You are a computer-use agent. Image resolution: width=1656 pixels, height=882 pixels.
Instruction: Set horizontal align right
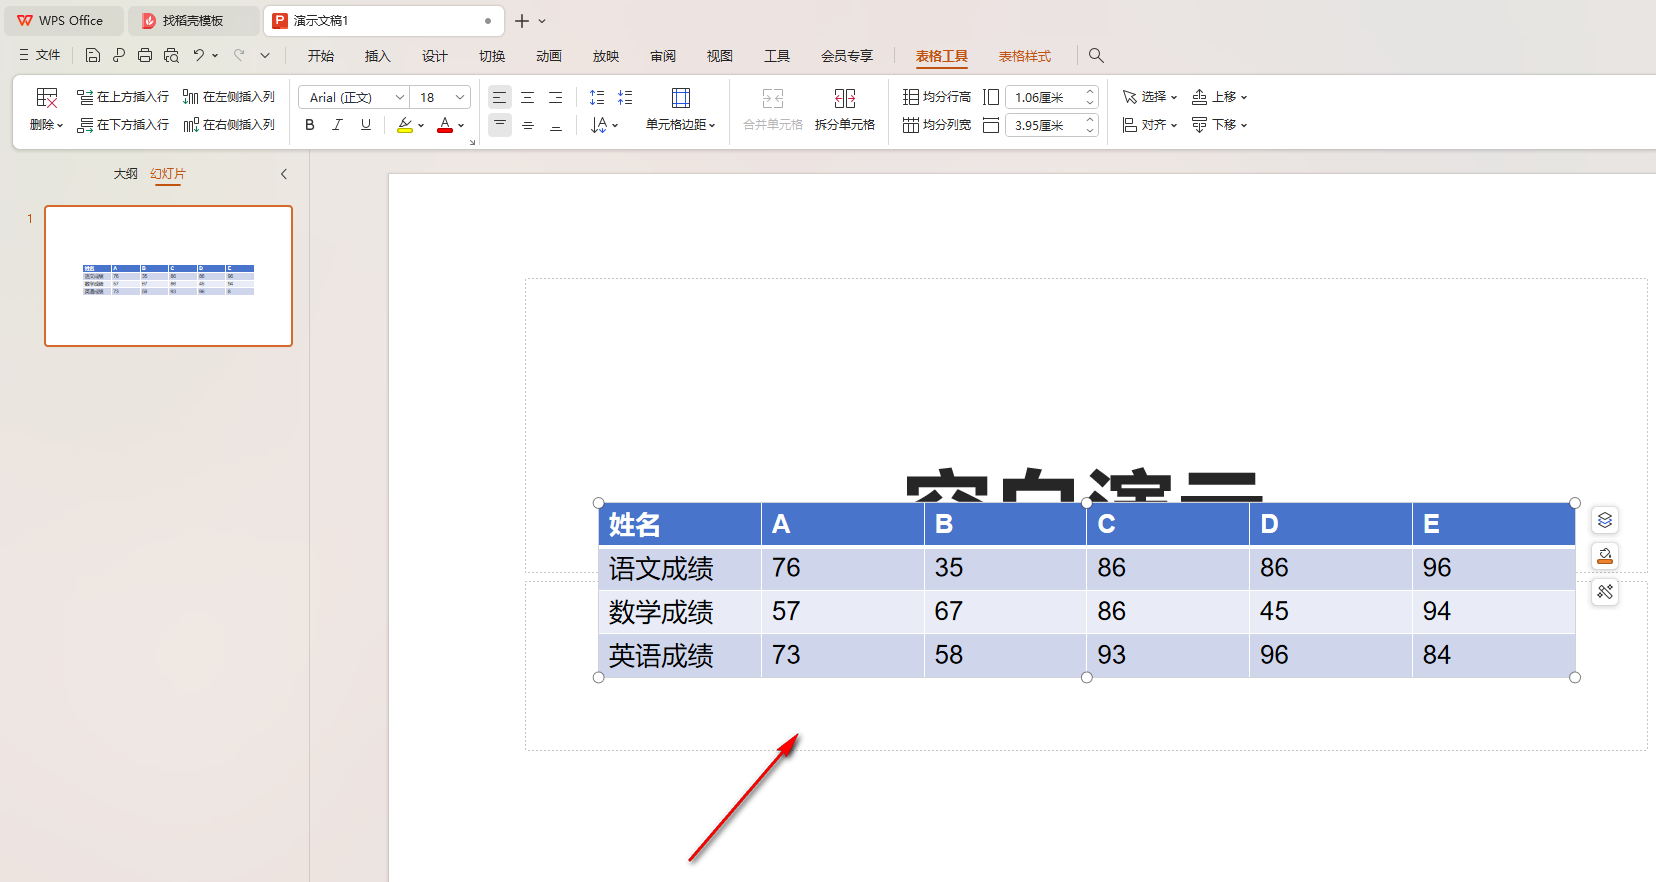pos(556,97)
